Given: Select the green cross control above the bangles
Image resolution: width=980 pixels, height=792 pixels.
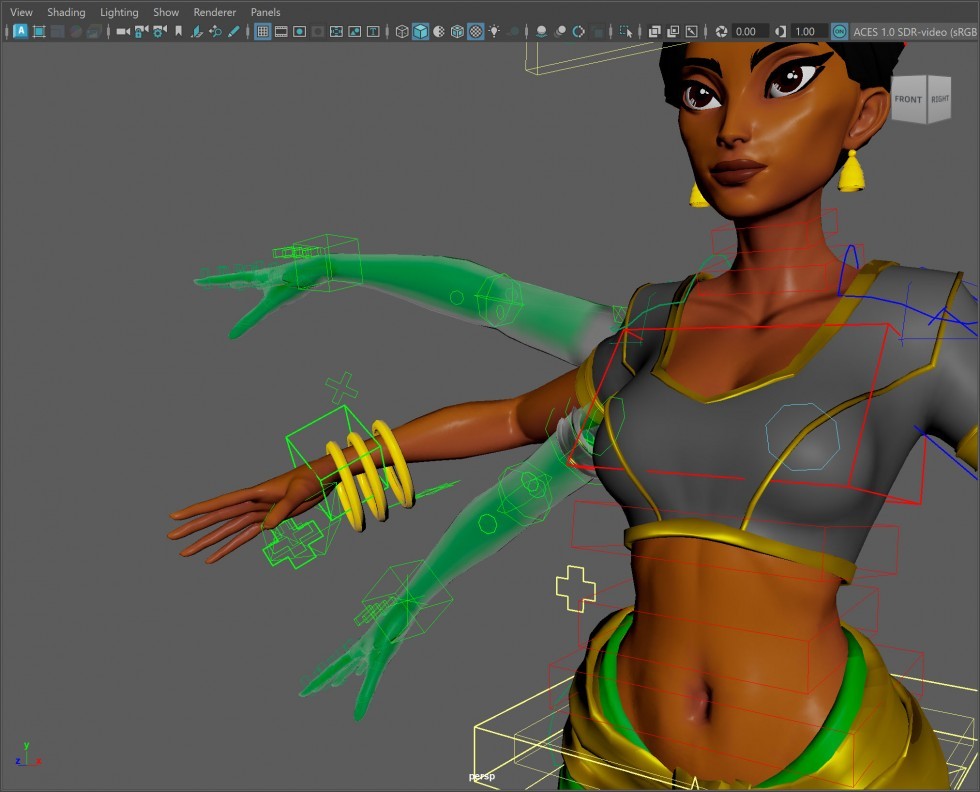Looking at the screenshot, I should pyautogui.click(x=341, y=388).
